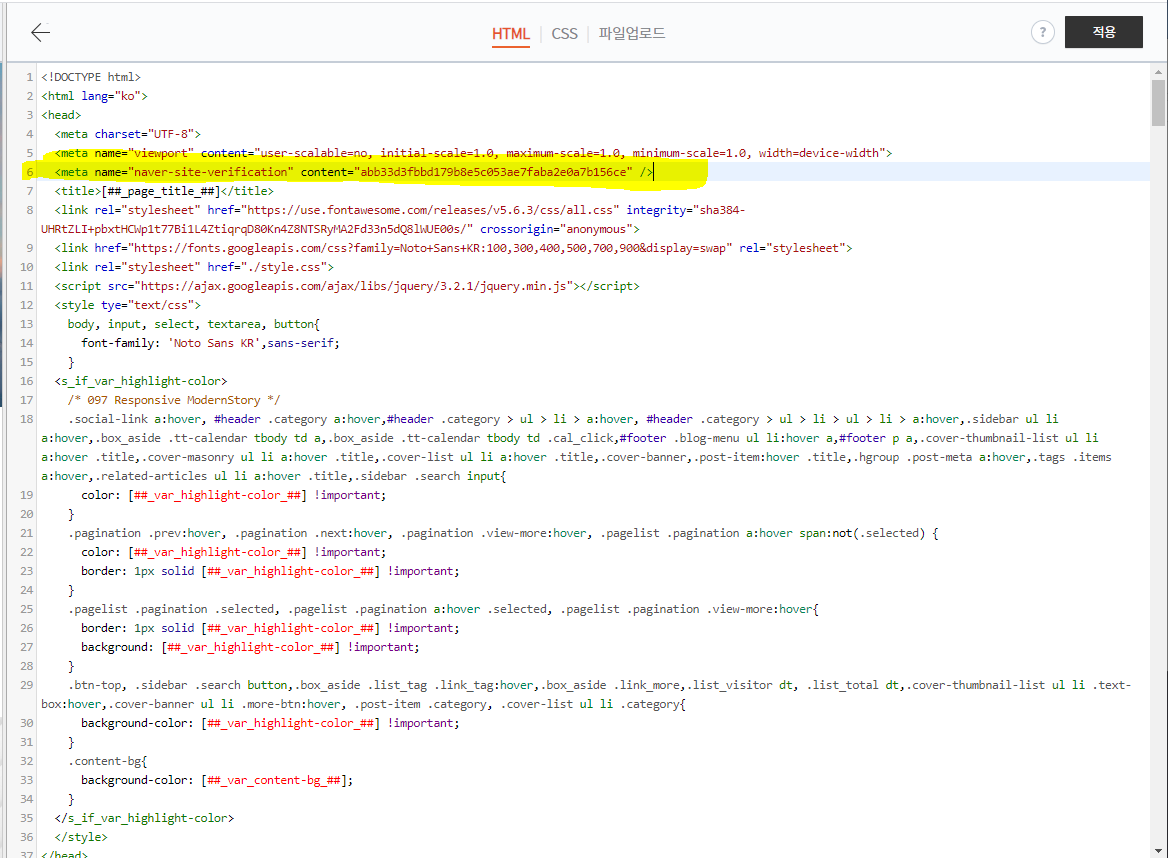
Task: Click the background-color line 30
Action: 270,723
